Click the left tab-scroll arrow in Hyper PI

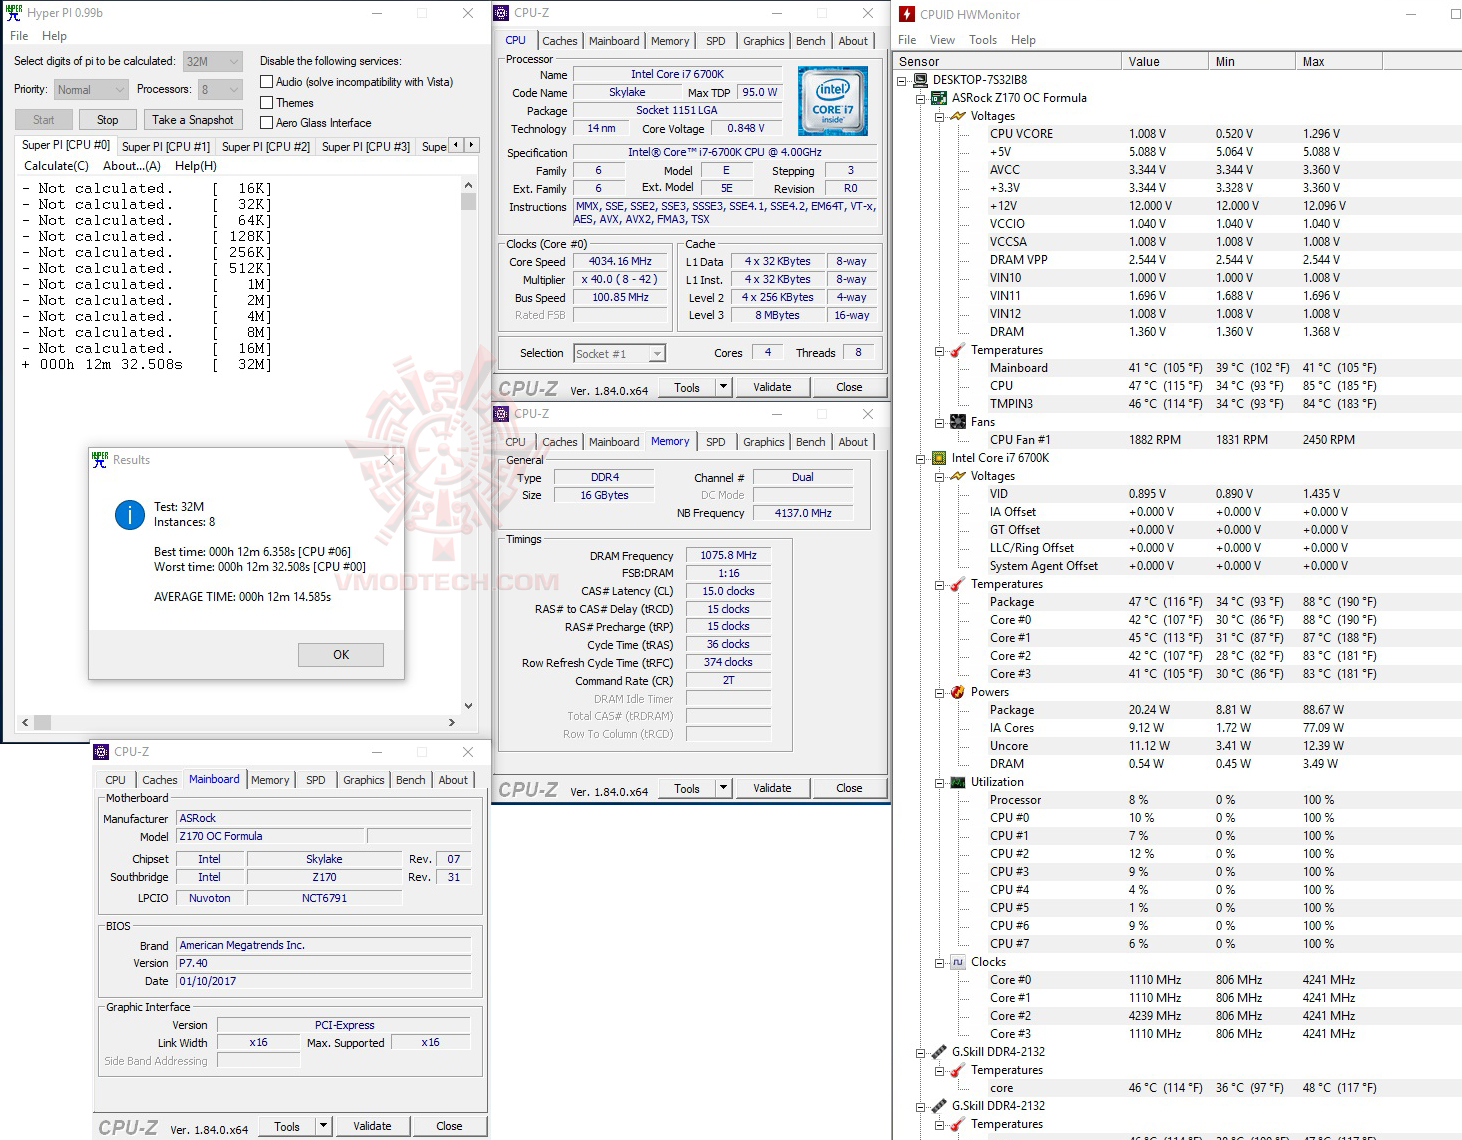pyautogui.click(x=456, y=145)
